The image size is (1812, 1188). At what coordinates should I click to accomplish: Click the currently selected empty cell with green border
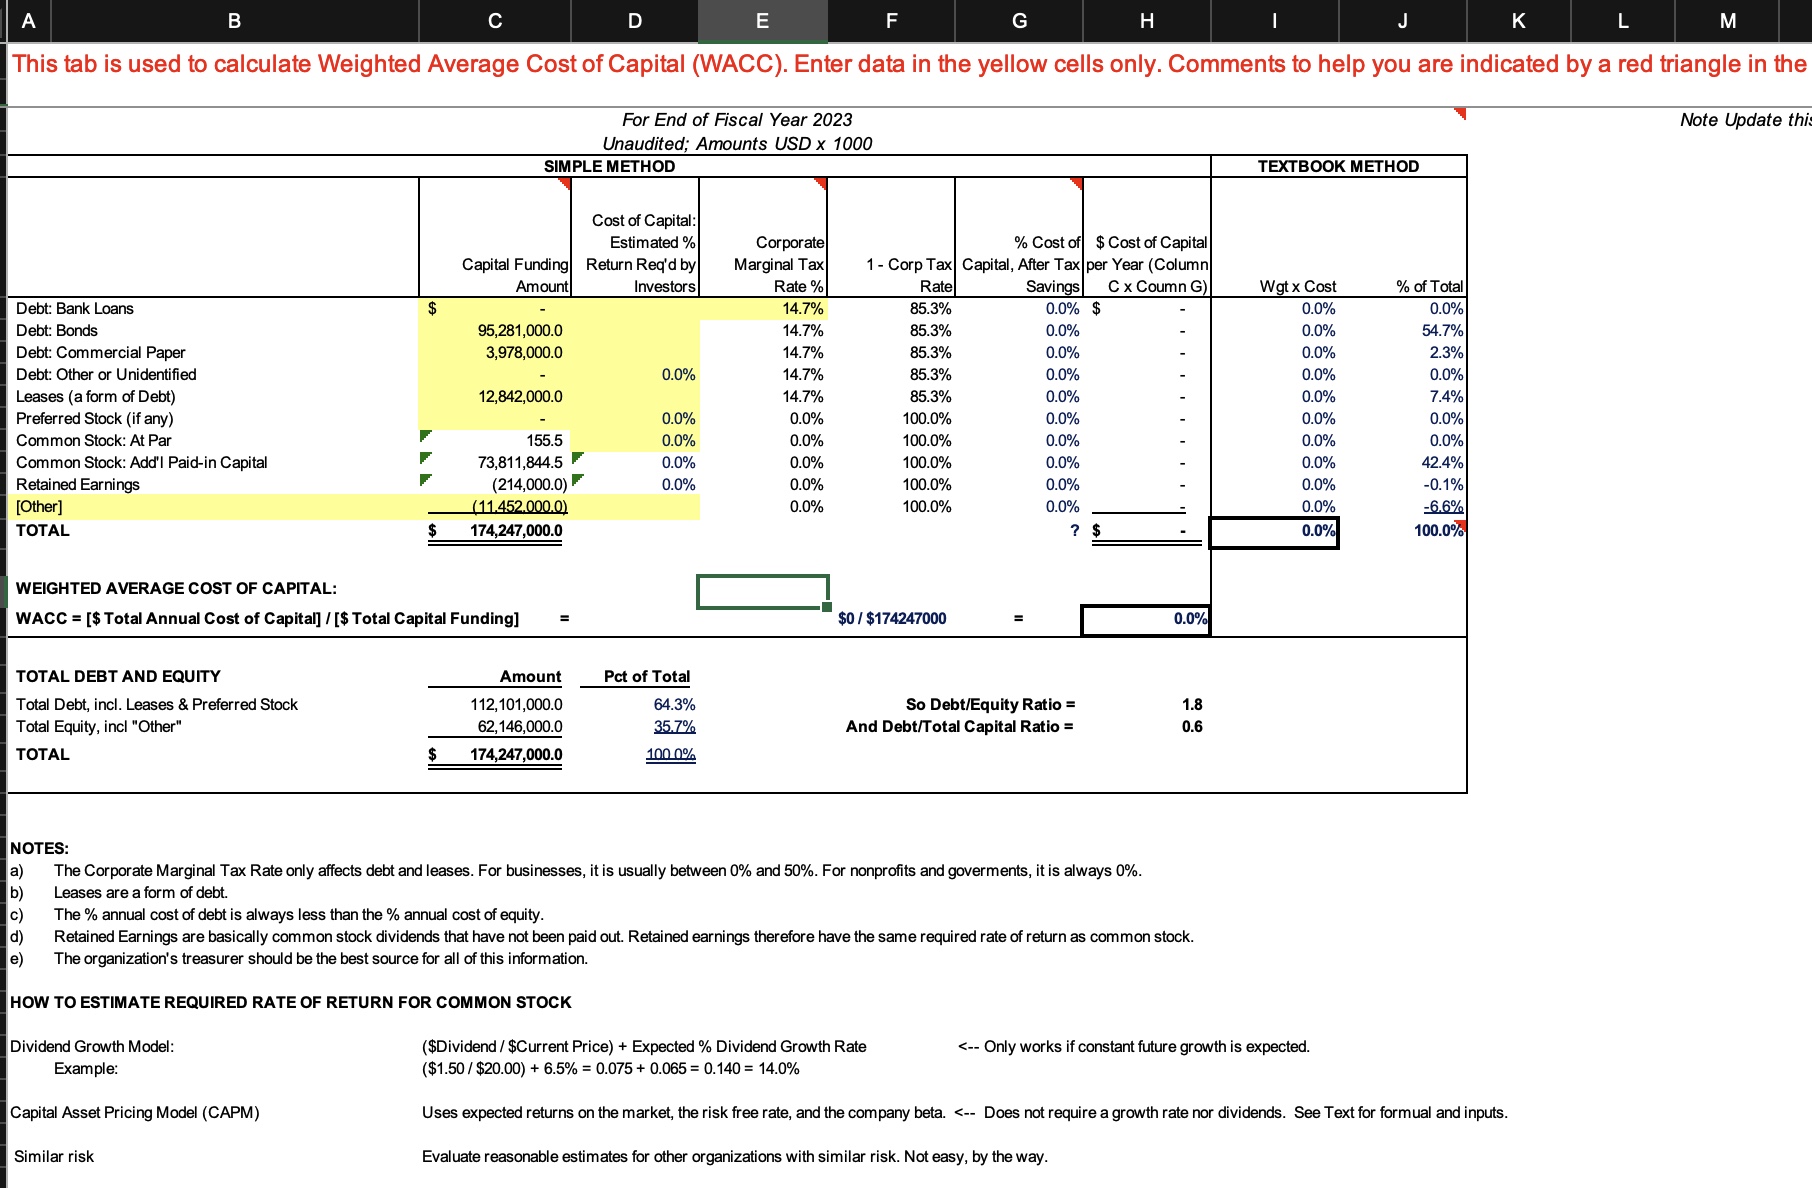pos(763,592)
